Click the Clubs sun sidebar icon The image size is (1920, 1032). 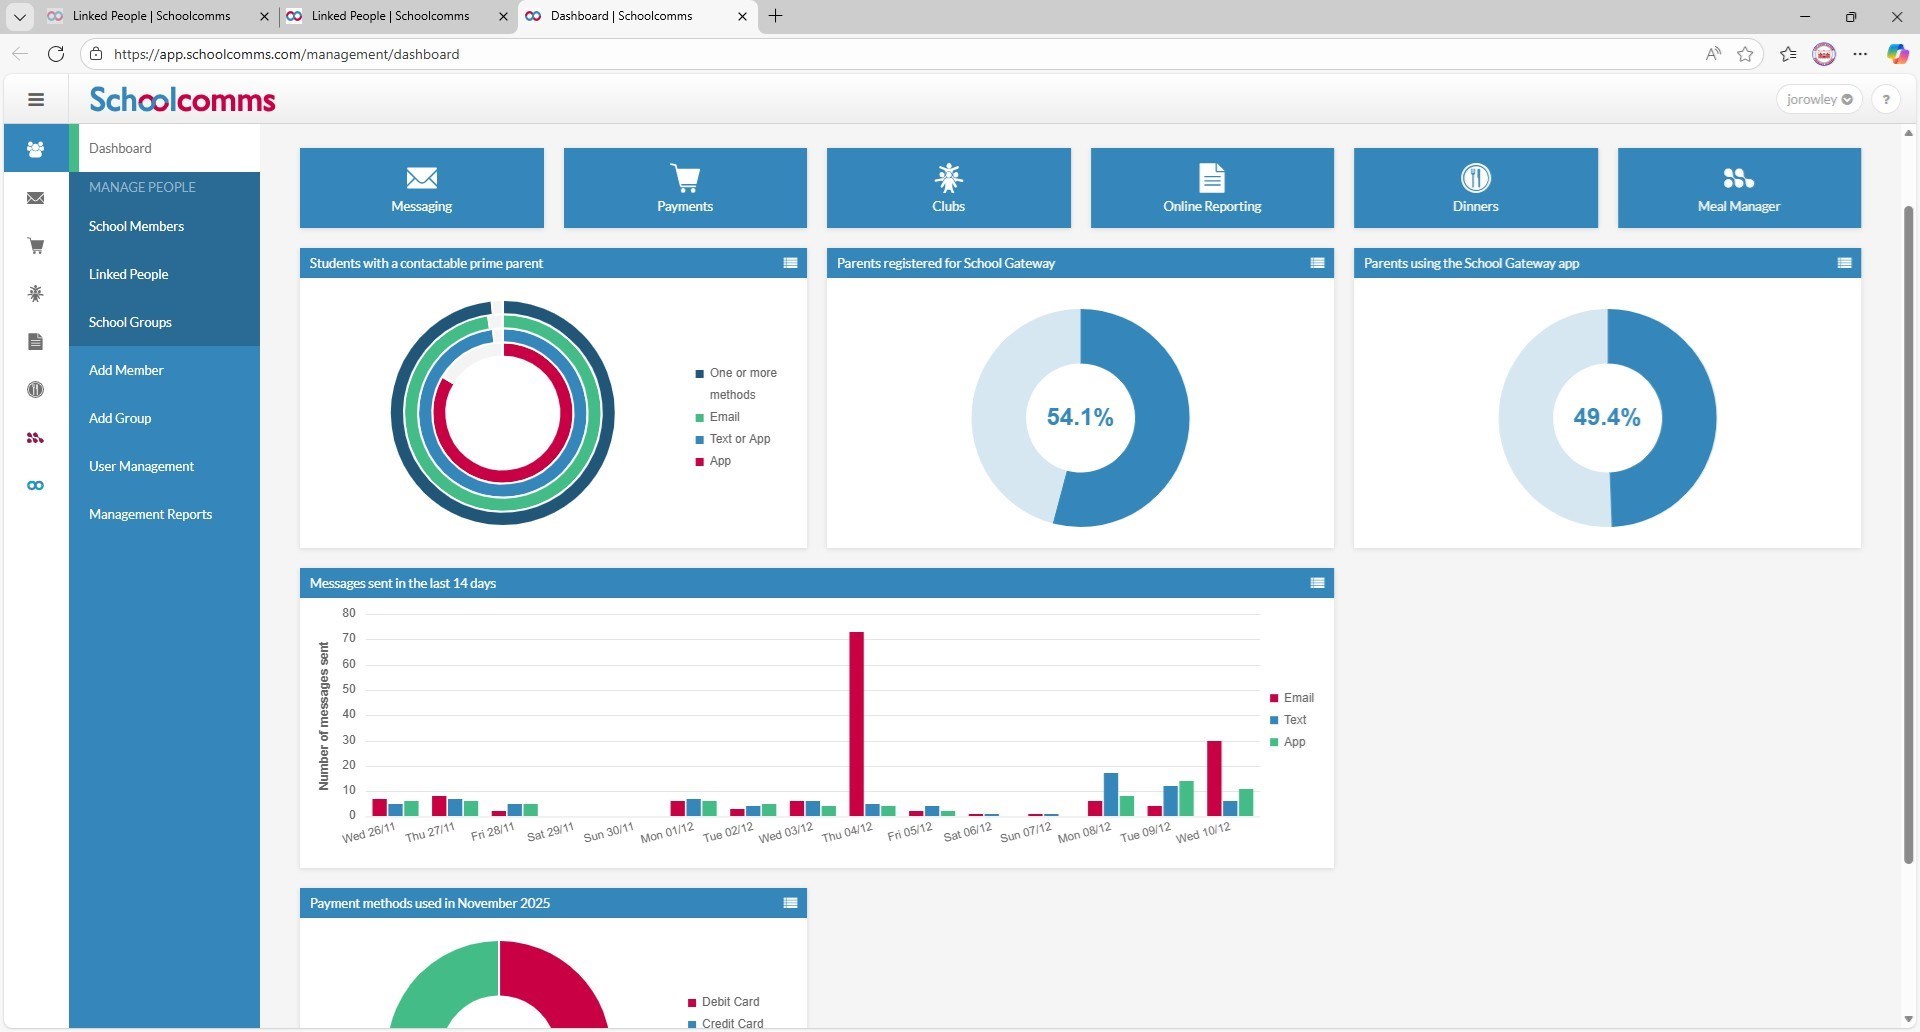[36, 294]
